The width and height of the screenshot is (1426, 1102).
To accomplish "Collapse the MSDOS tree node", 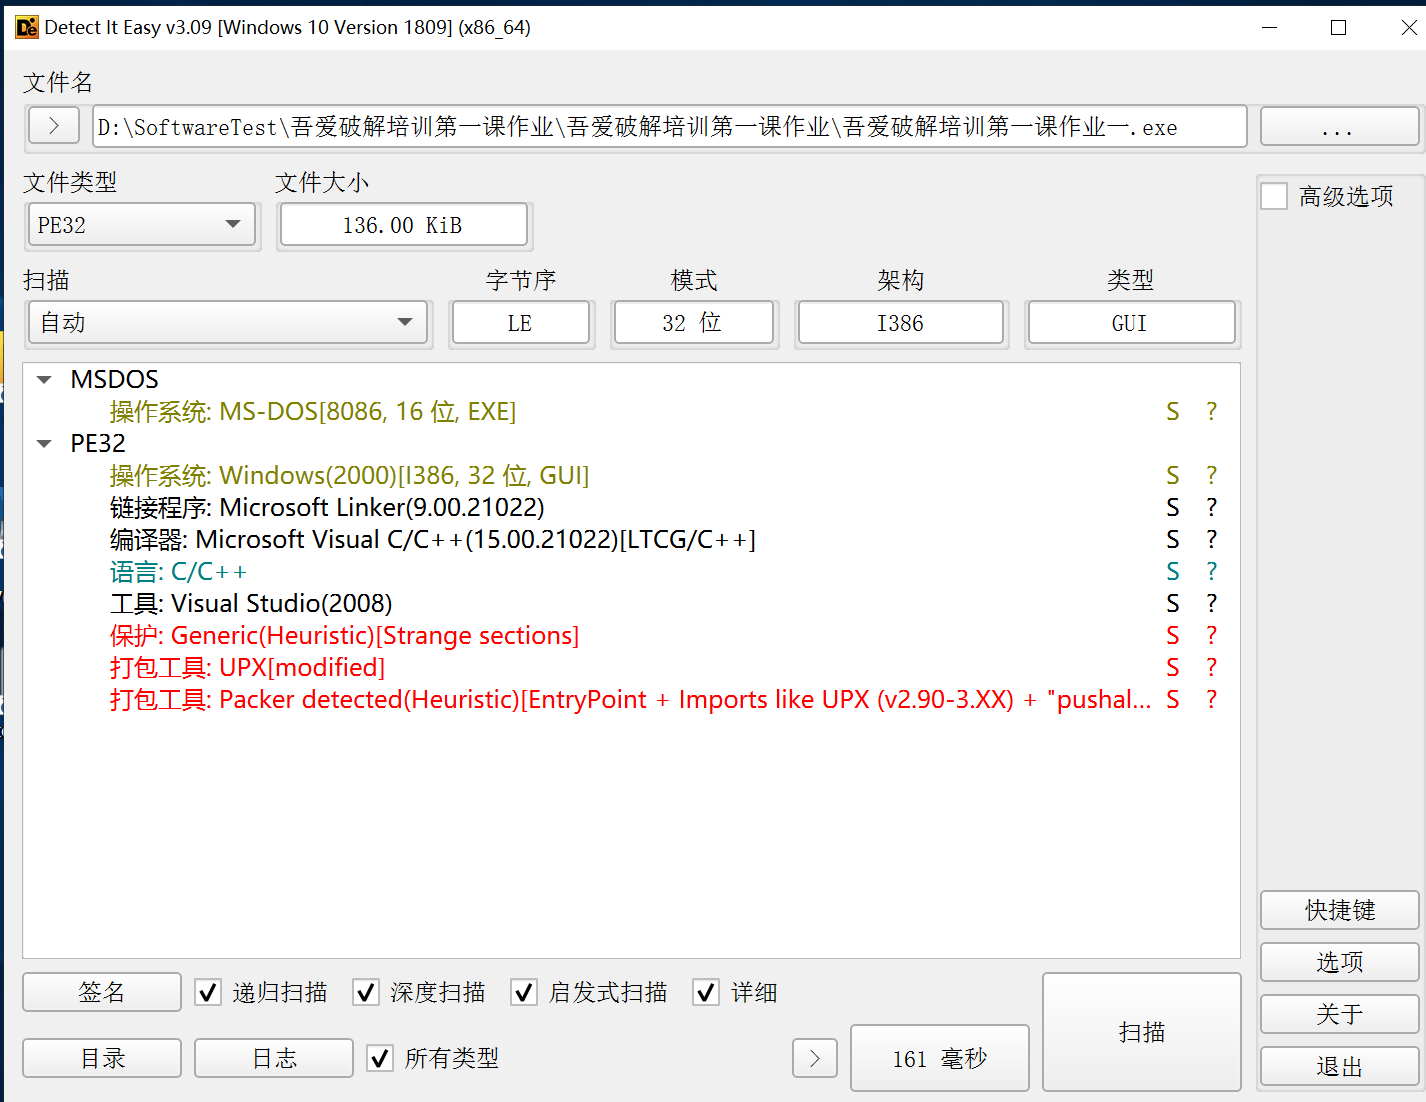I will coord(44,380).
